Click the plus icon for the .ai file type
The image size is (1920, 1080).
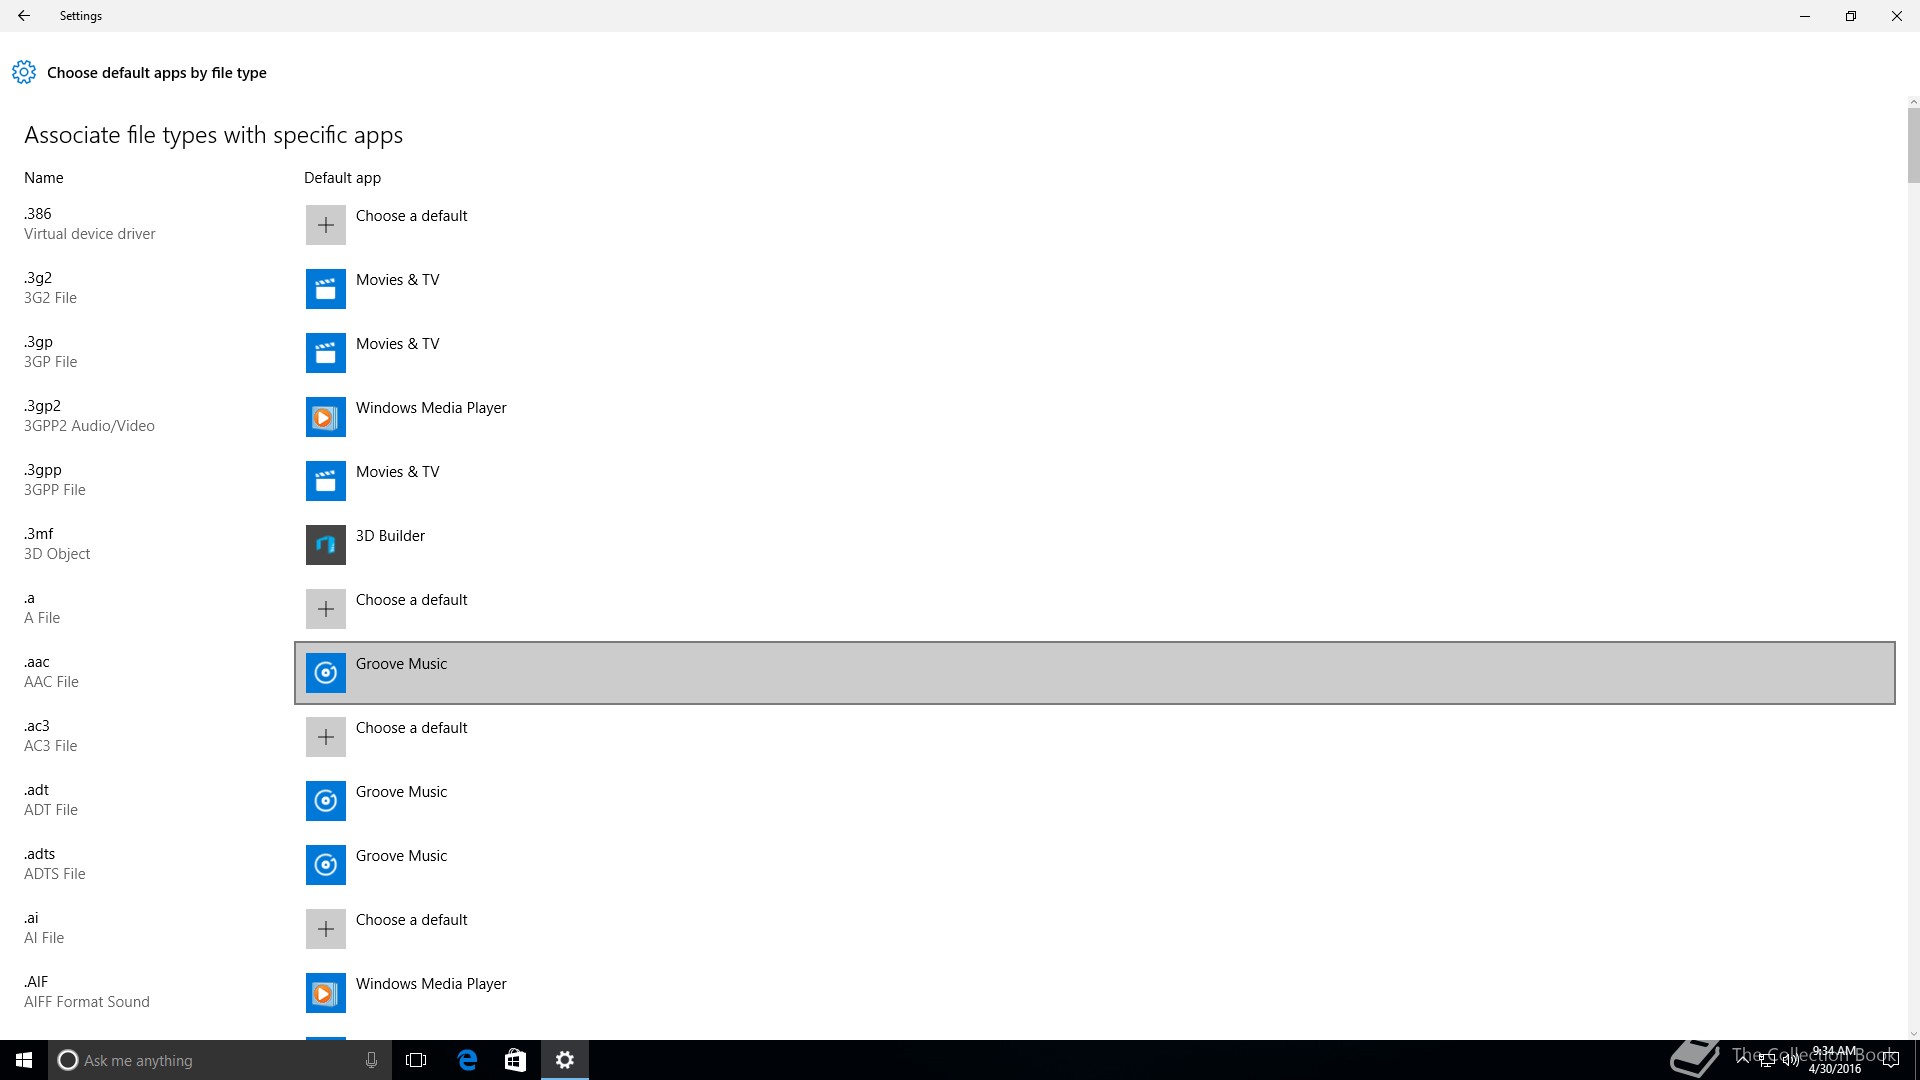(x=326, y=929)
